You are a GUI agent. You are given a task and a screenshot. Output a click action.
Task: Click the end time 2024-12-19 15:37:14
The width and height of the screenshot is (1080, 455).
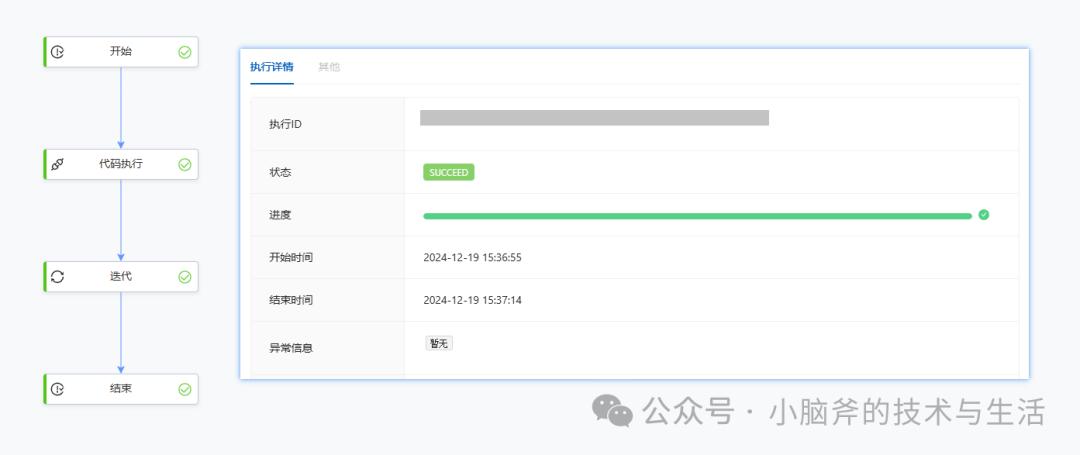point(472,301)
